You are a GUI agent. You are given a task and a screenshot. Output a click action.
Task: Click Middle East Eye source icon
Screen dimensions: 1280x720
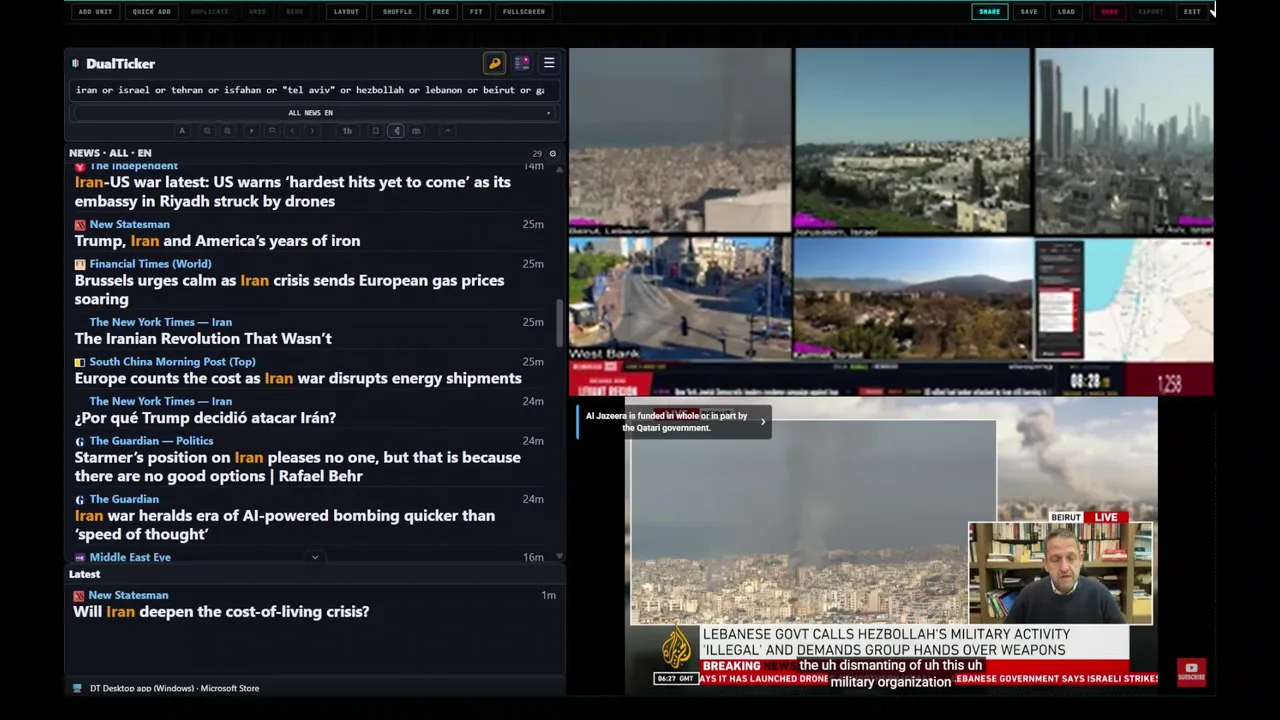[80, 557]
